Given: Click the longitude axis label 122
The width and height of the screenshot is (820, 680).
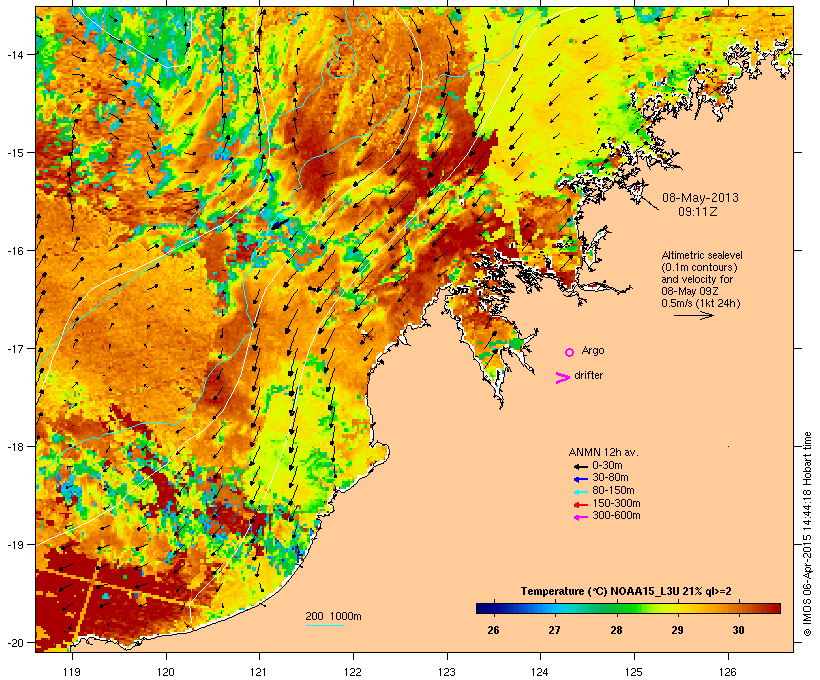Looking at the screenshot, I should point(353,672).
